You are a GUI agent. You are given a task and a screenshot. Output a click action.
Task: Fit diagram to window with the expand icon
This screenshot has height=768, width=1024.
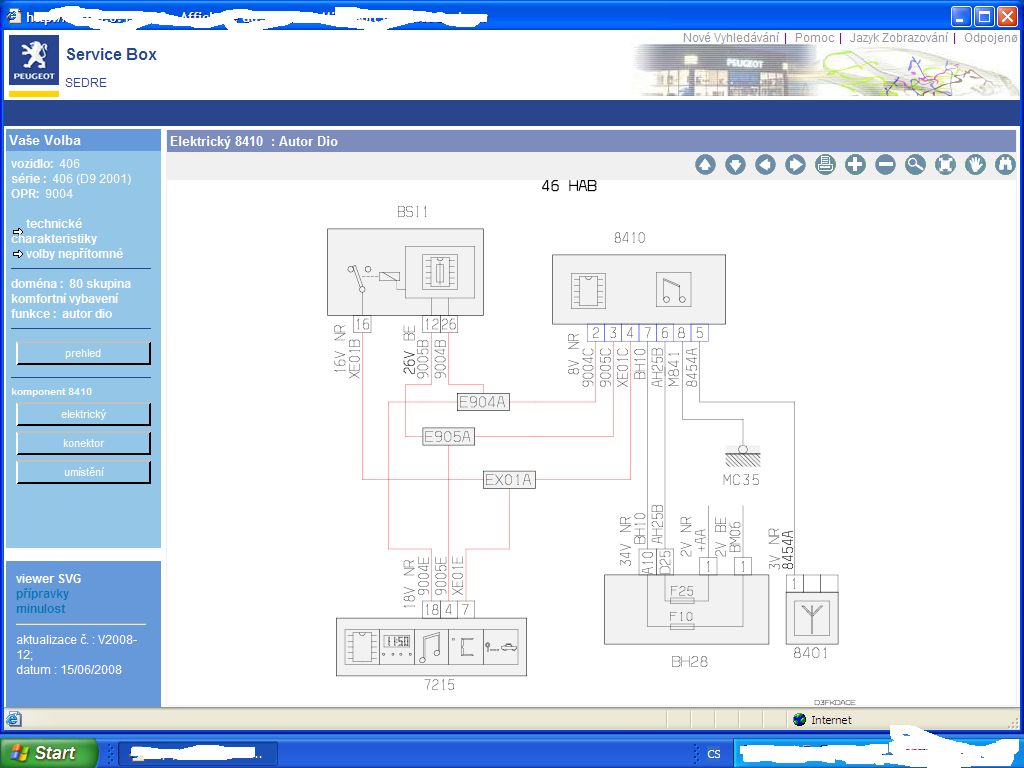click(x=945, y=165)
